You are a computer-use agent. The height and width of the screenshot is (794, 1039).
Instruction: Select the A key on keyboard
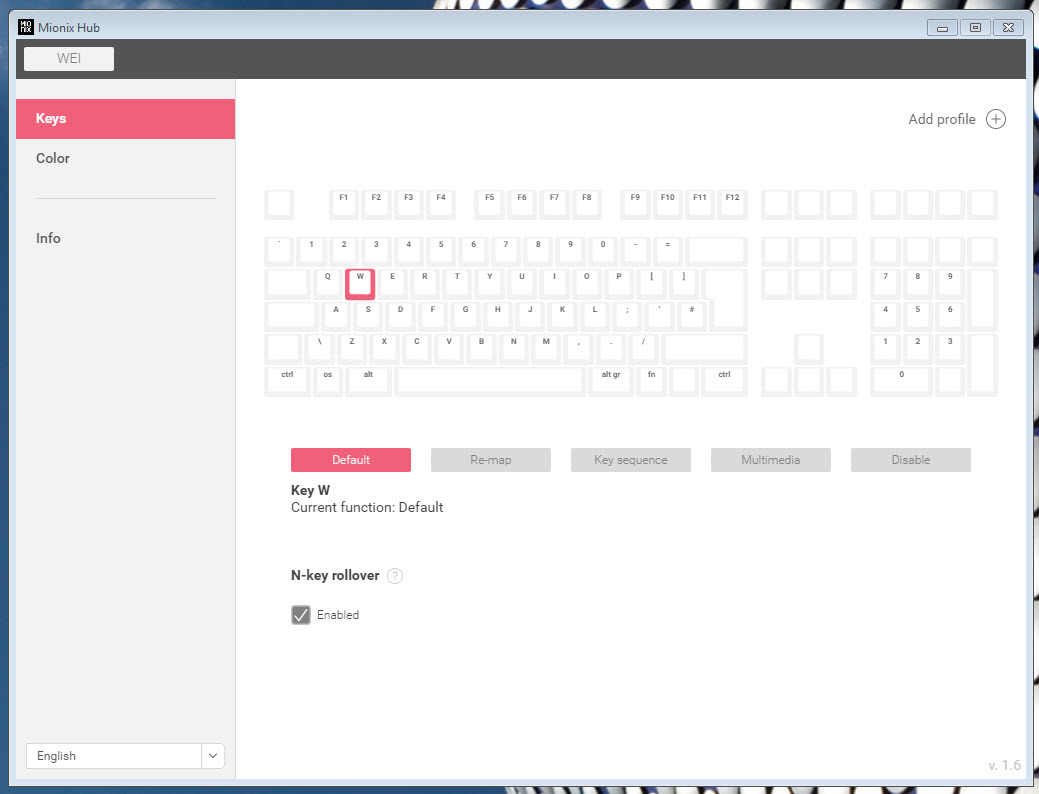[x=336, y=317]
